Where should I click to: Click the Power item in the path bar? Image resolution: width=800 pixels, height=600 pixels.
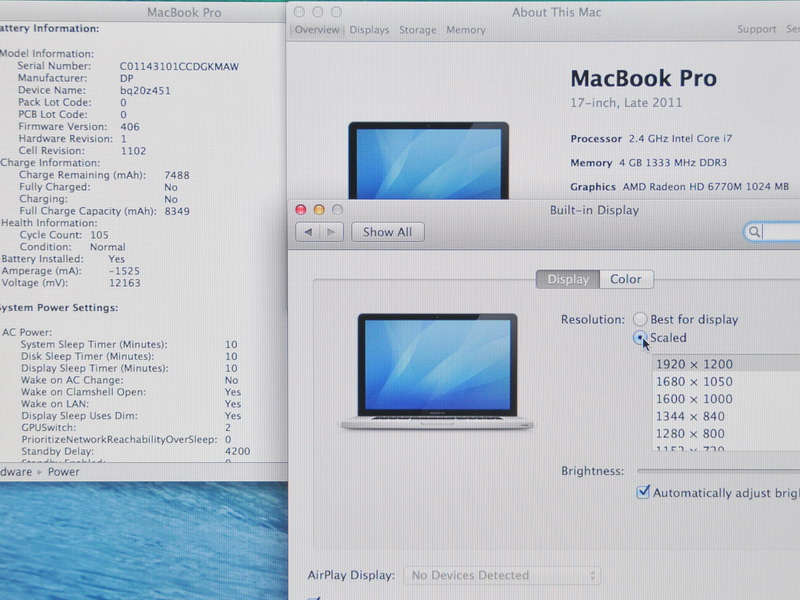64,472
